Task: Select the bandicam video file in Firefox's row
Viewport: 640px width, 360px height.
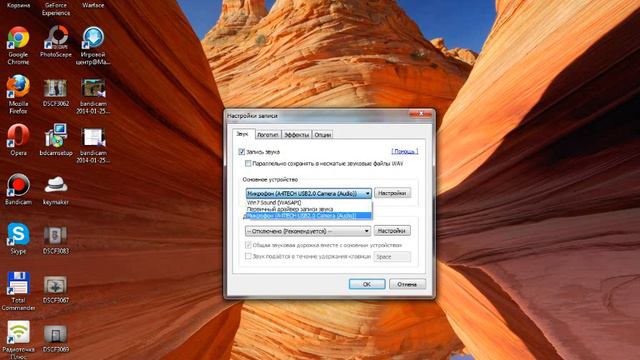Action: coord(93,96)
